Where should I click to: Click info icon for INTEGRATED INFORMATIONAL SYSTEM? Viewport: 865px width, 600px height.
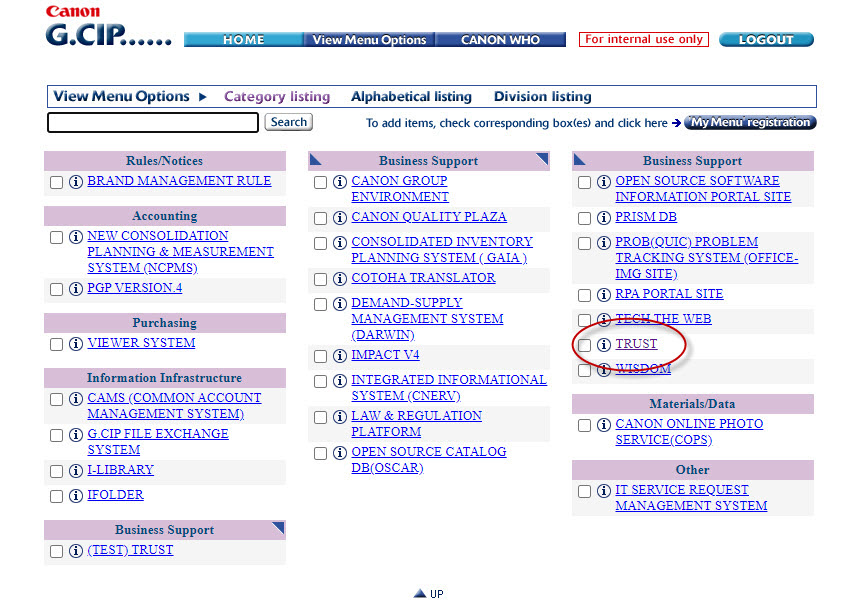tap(340, 381)
